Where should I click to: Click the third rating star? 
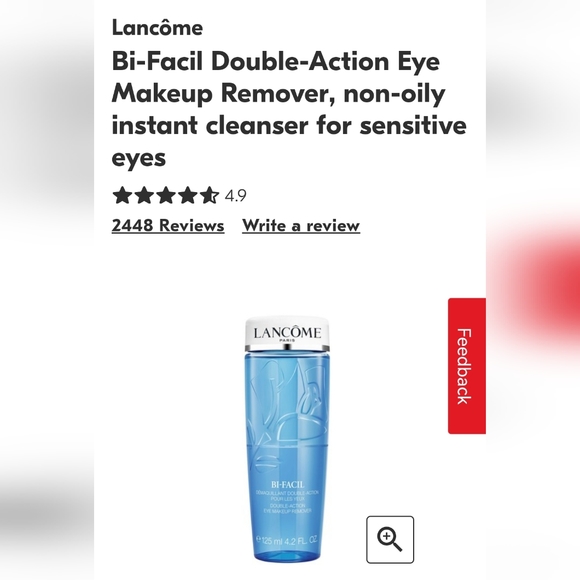(166, 195)
